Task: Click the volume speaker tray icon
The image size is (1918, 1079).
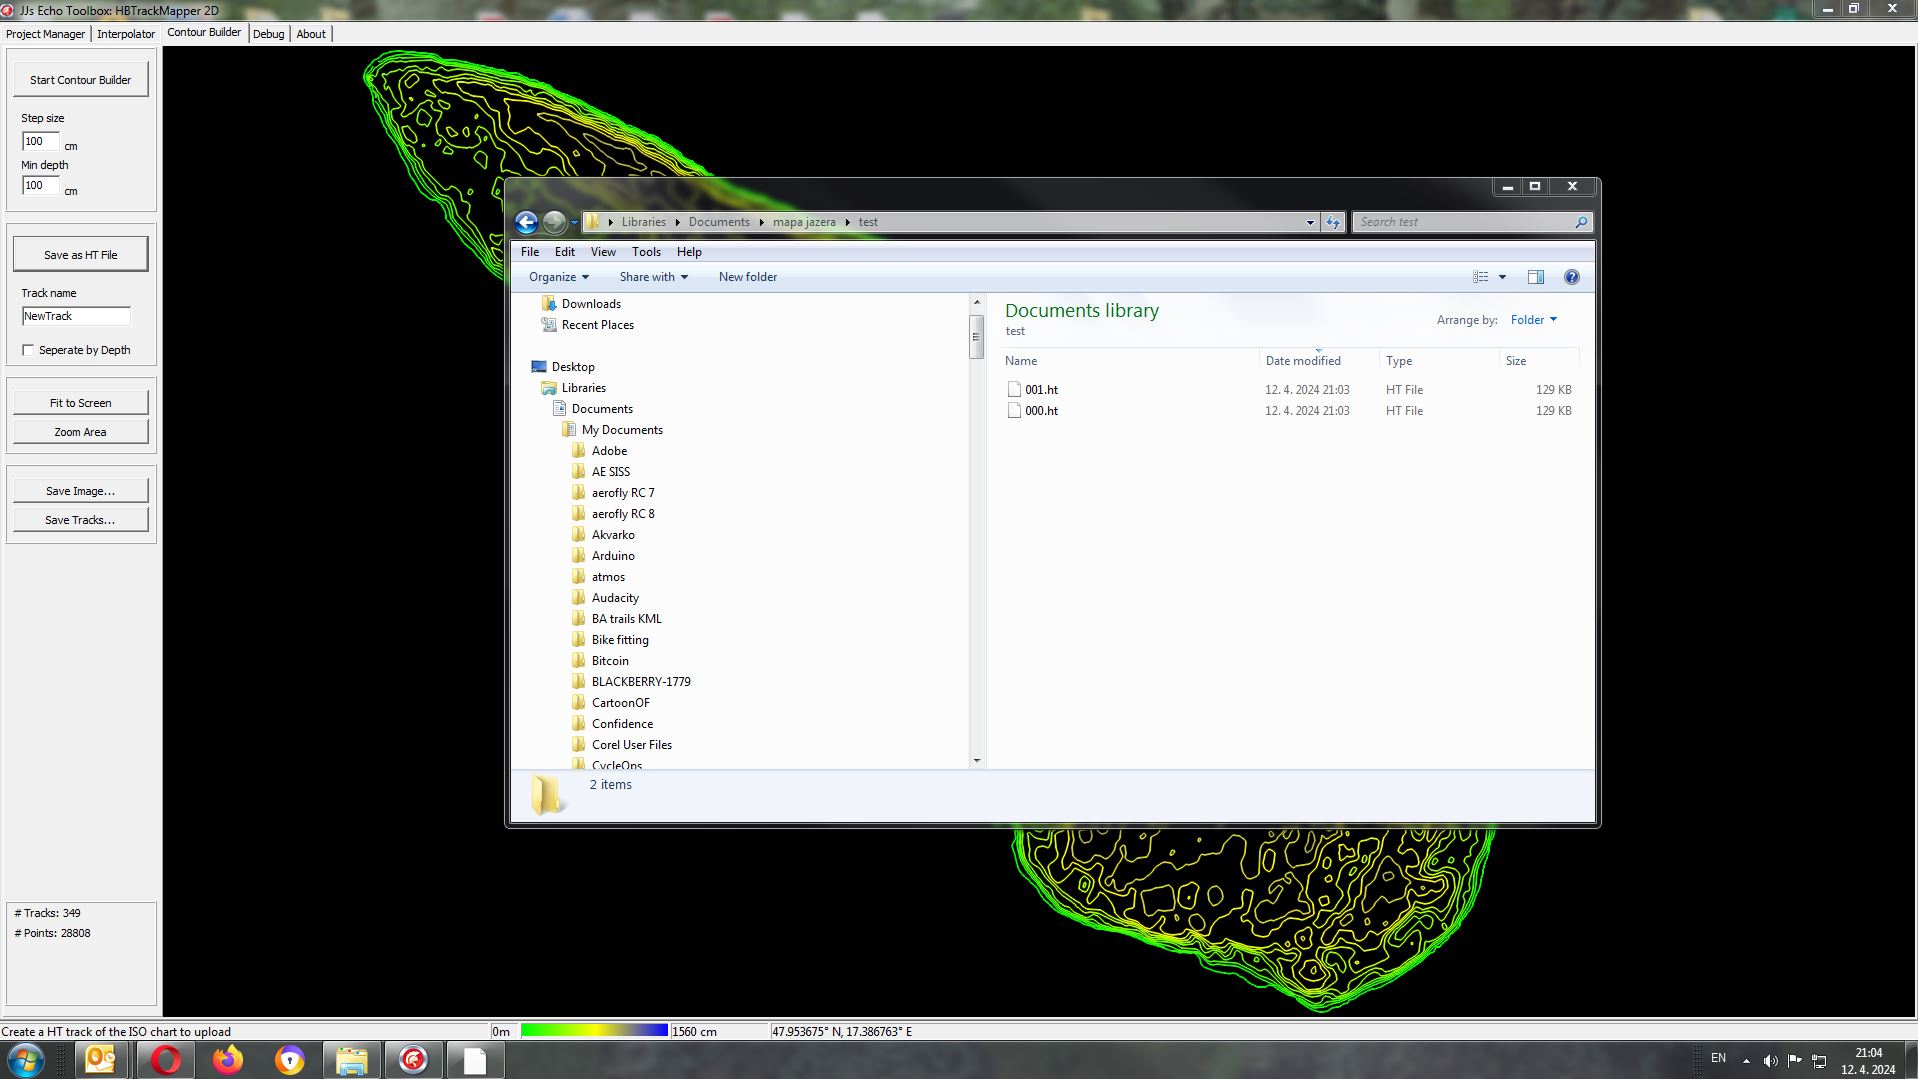Action: 1770,1060
